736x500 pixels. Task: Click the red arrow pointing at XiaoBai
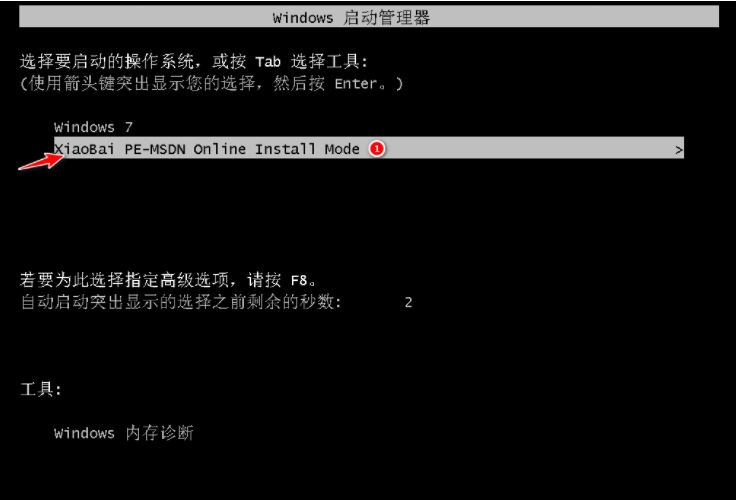pyautogui.click(x=41, y=162)
